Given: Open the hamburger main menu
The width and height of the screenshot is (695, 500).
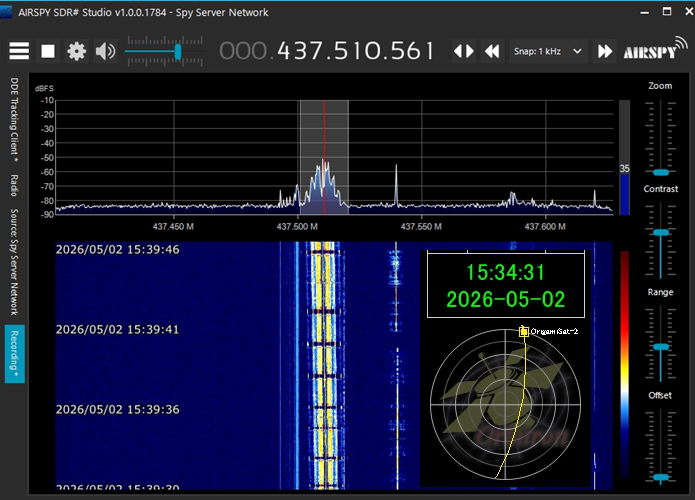Looking at the screenshot, I should (x=19, y=51).
